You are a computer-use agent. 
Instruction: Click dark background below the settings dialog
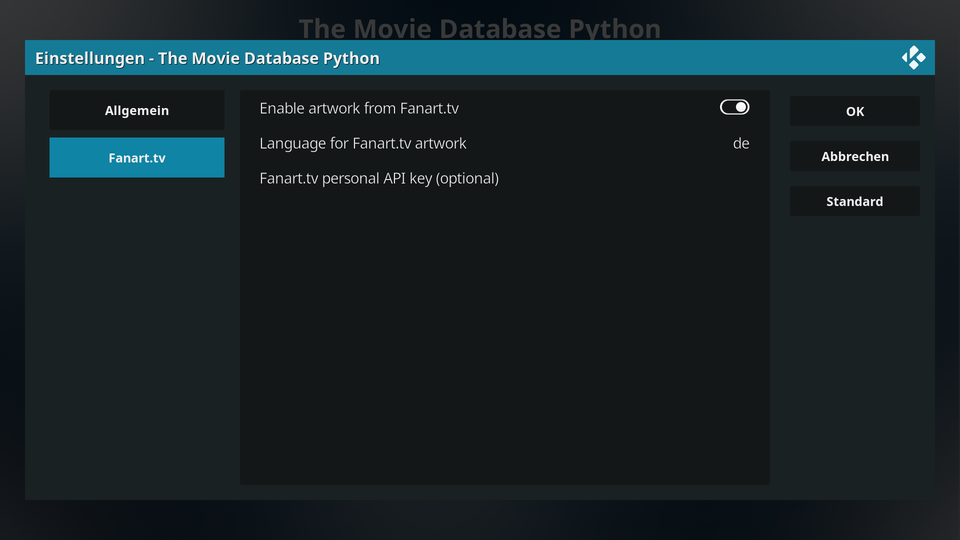click(480, 520)
